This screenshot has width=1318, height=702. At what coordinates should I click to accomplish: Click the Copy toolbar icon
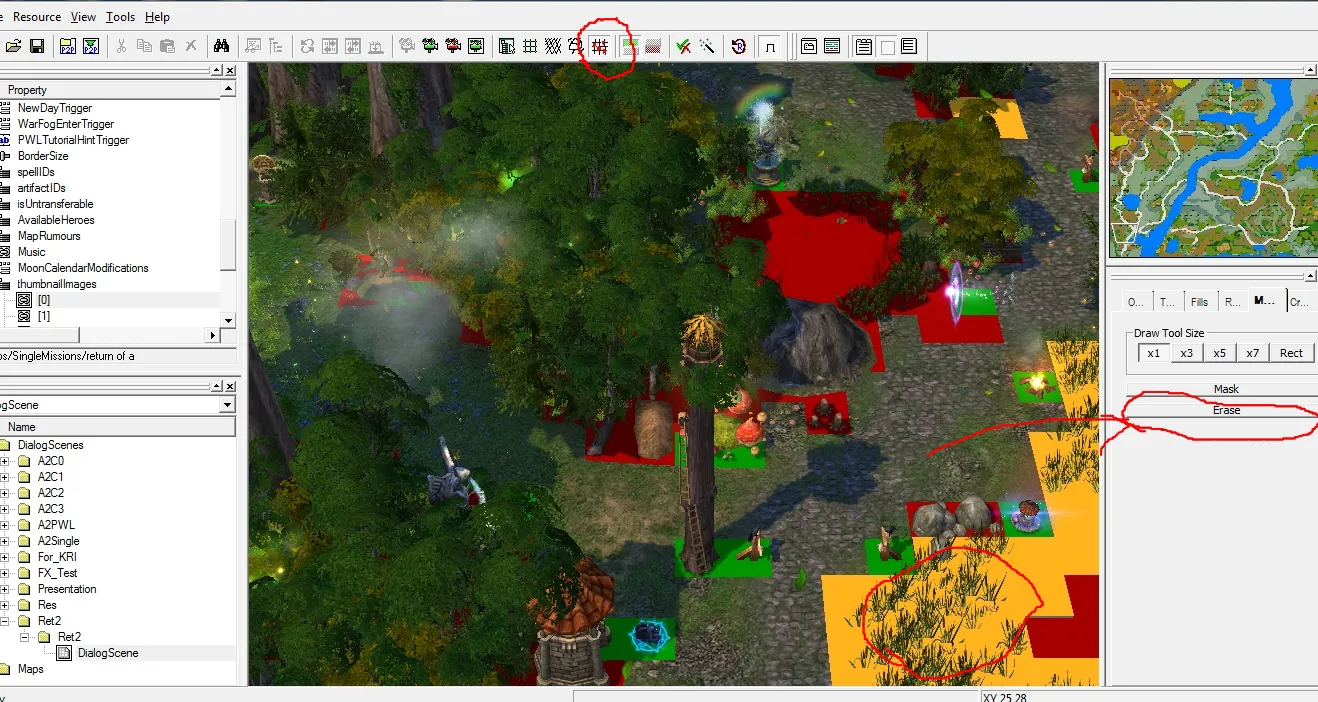144,46
